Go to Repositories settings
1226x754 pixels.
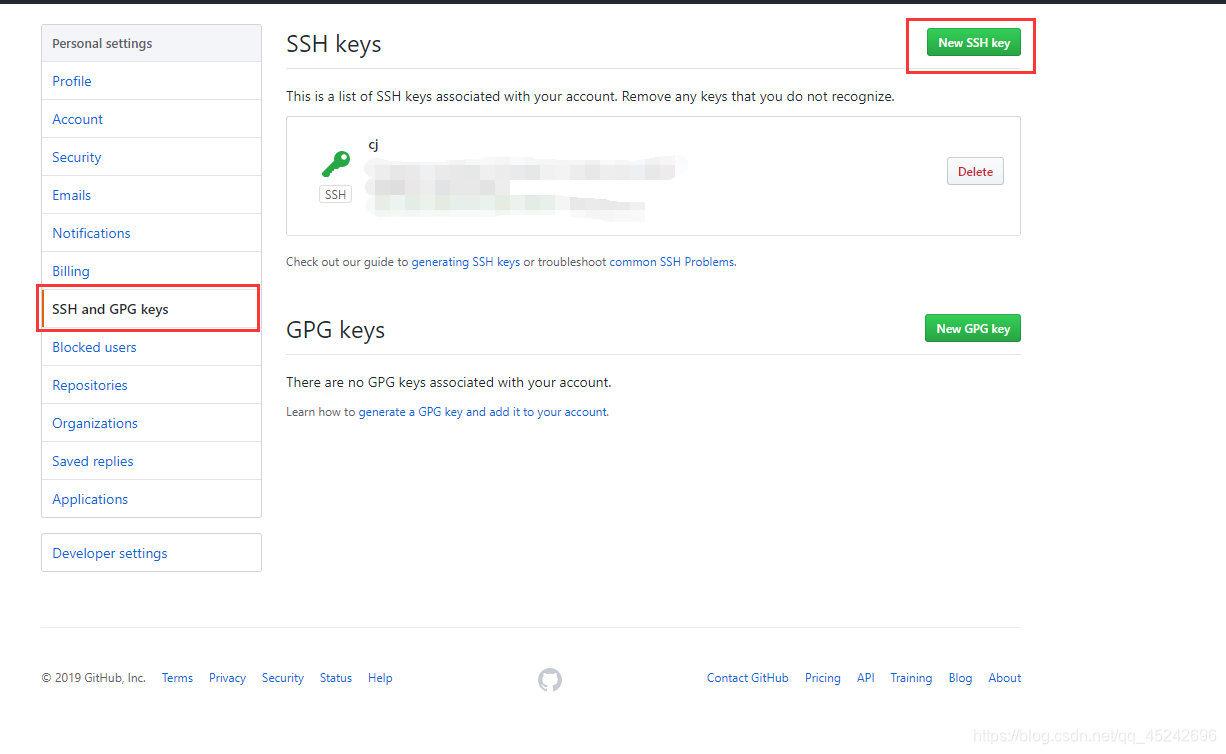point(89,384)
